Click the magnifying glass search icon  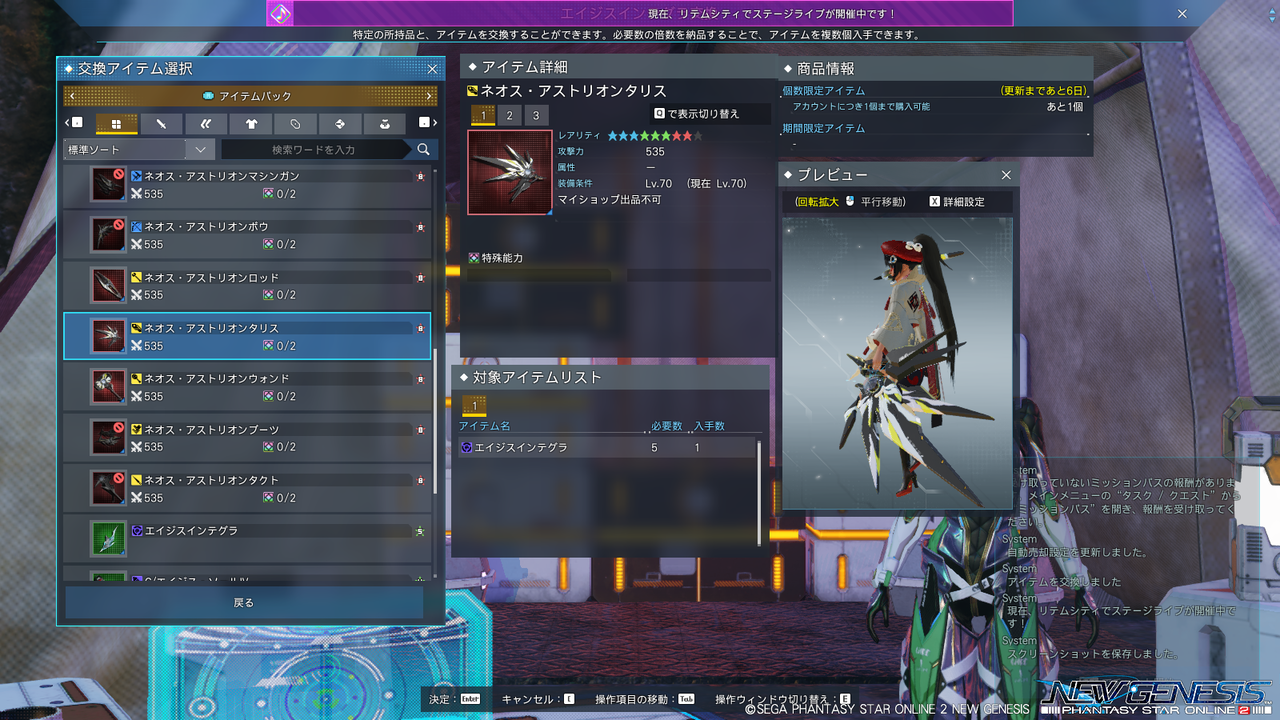click(424, 149)
